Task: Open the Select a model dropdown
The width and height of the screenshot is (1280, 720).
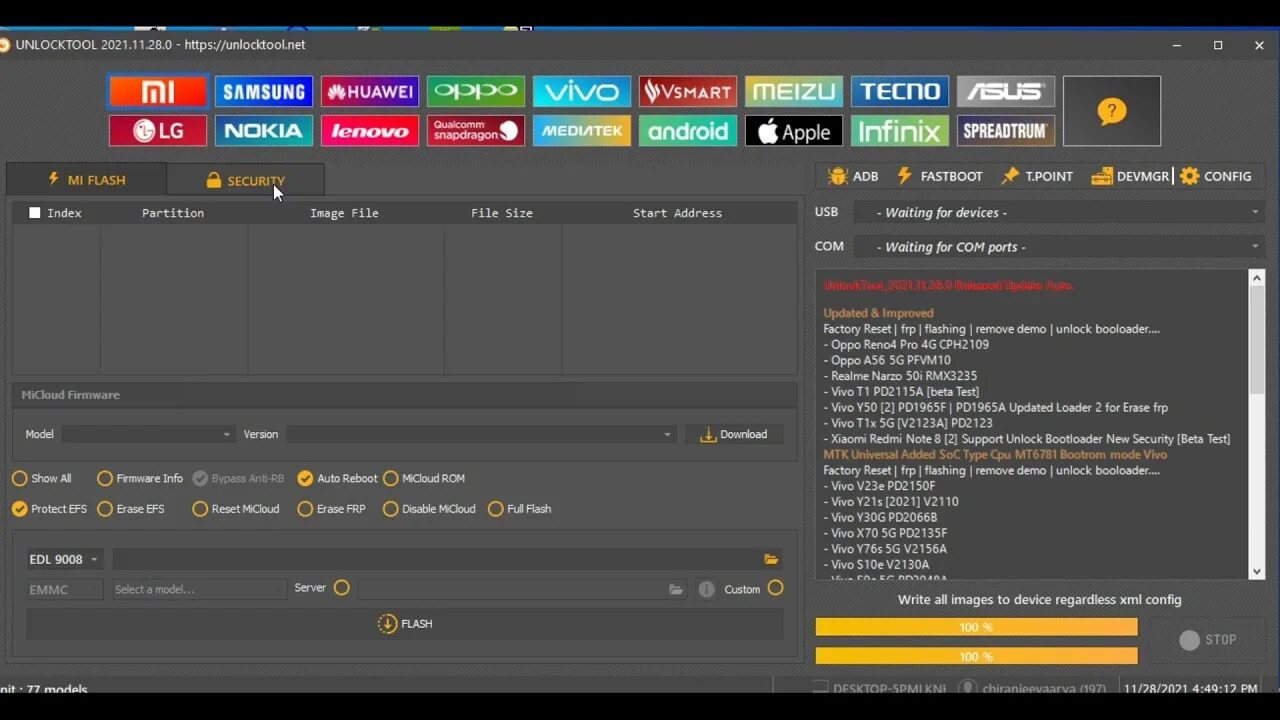Action: pos(198,590)
